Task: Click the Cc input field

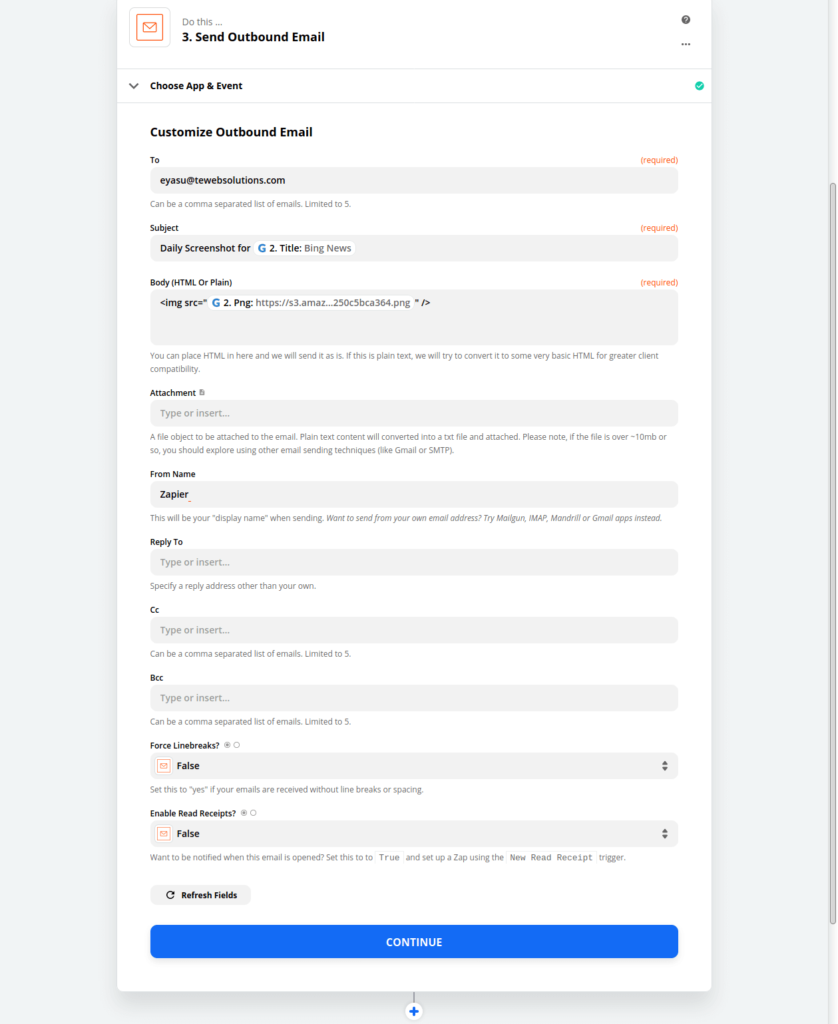Action: coord(413,630)
